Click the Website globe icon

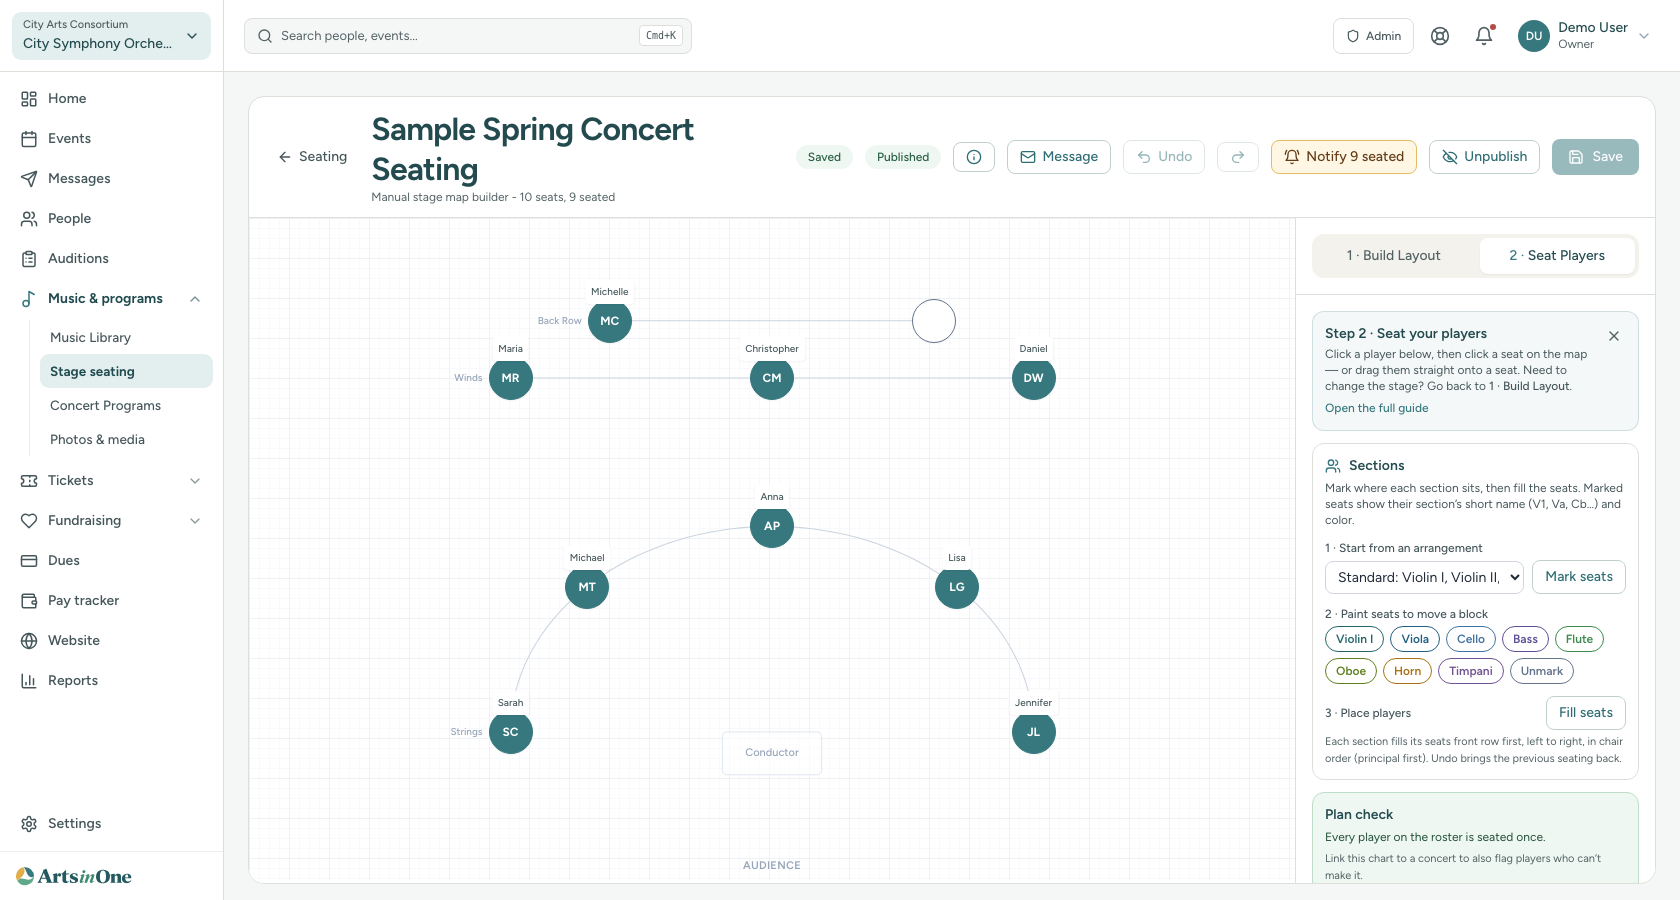pos(29,641)
